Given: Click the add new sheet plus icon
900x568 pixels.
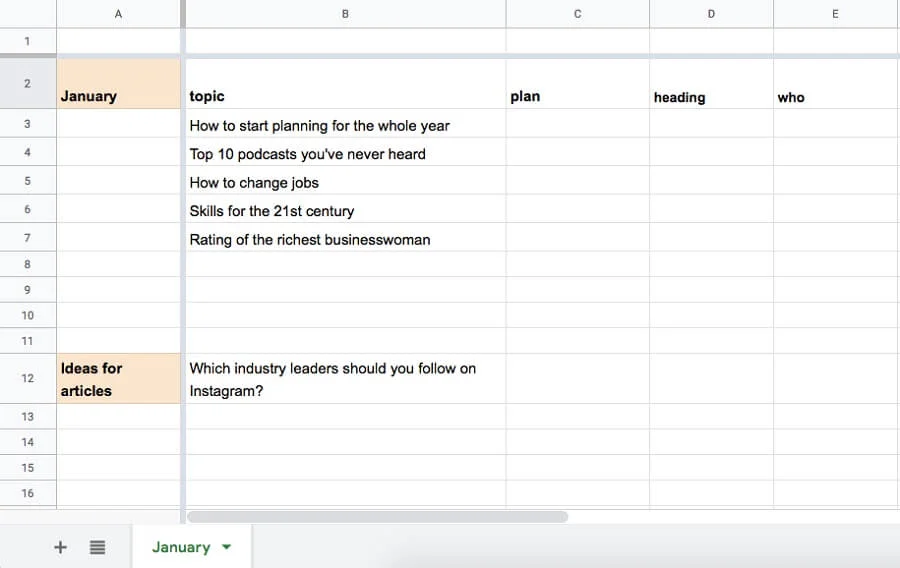Looking at the screenshot, I should coord(60,547).
